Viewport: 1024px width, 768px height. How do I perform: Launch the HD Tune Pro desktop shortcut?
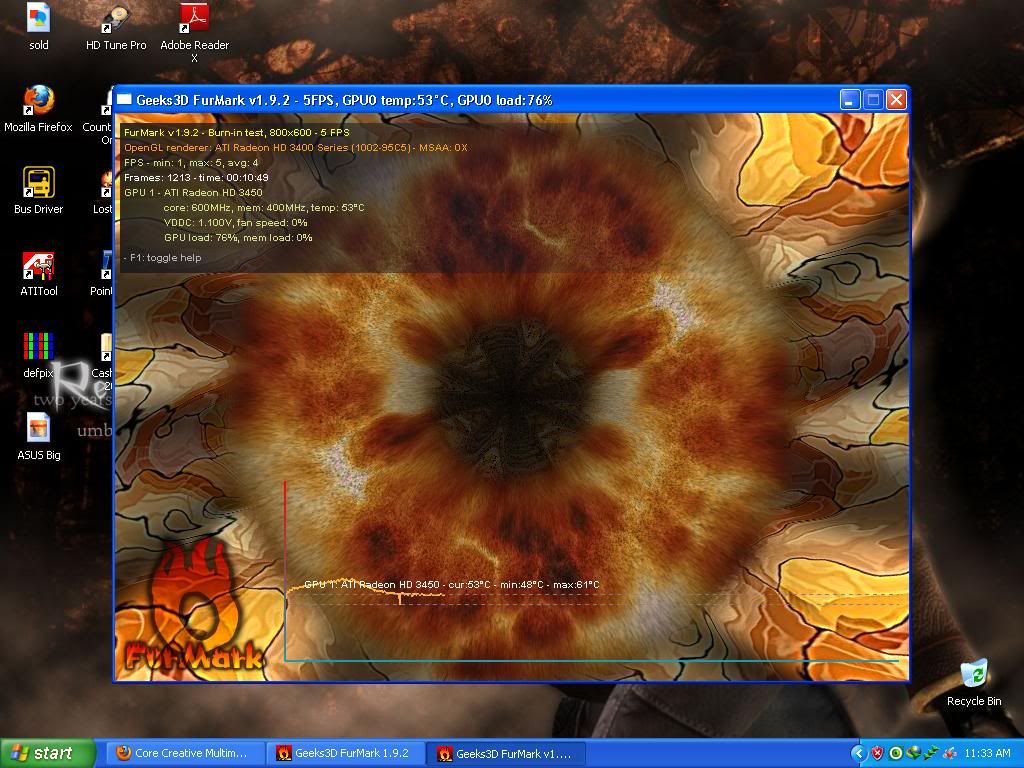[116, 26]
